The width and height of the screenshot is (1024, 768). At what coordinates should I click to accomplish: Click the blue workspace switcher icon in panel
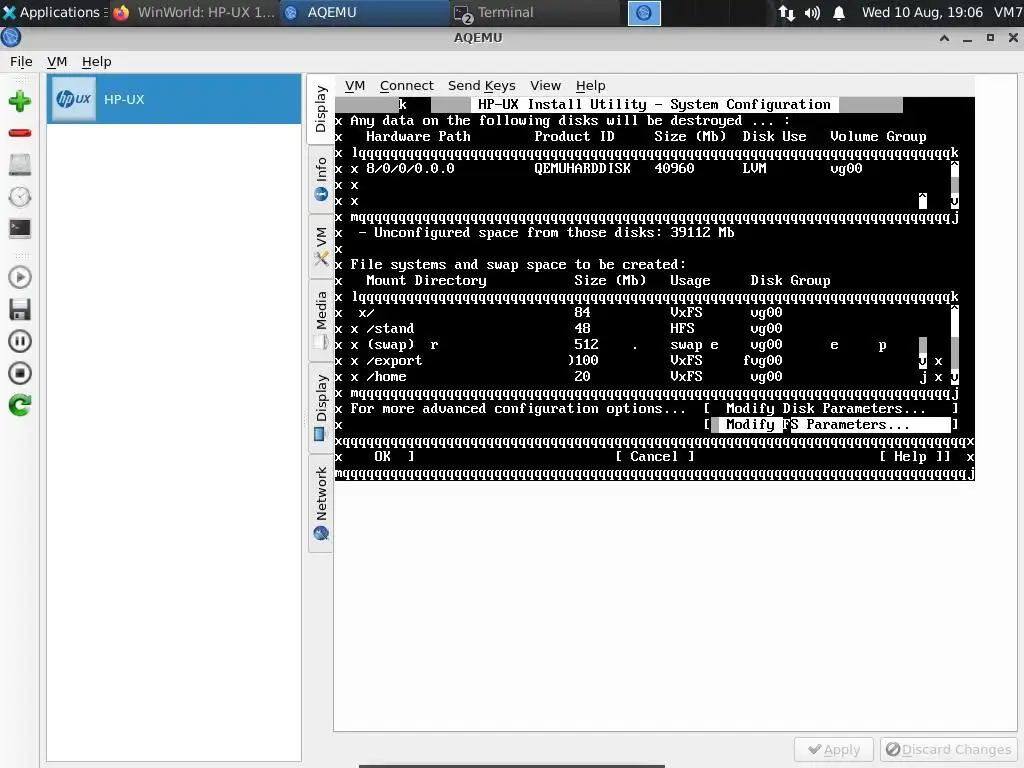(x=644, y=12)
